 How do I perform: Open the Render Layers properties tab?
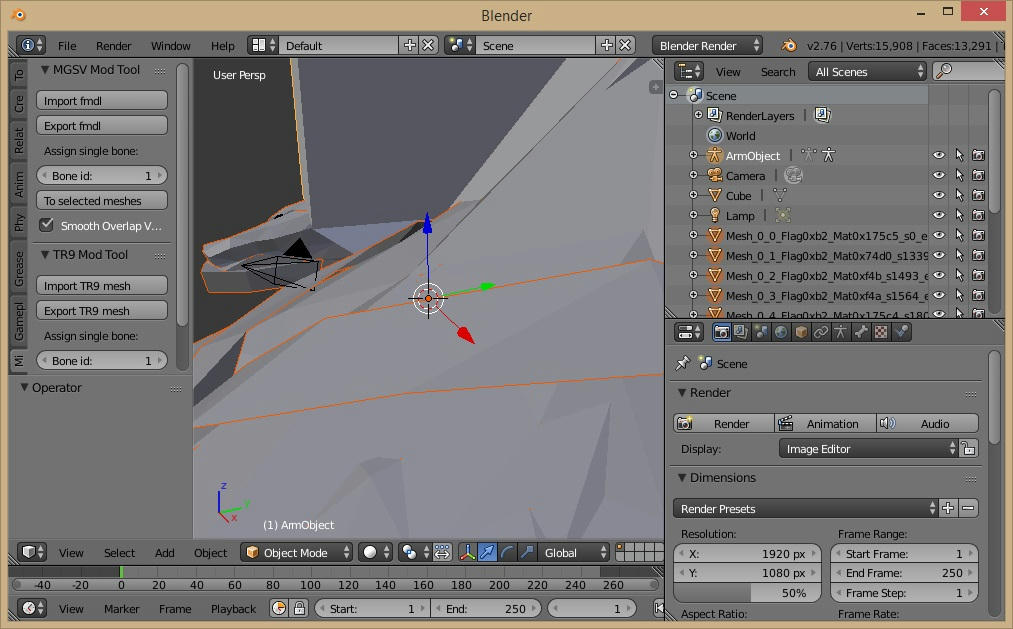pos(741,332)
